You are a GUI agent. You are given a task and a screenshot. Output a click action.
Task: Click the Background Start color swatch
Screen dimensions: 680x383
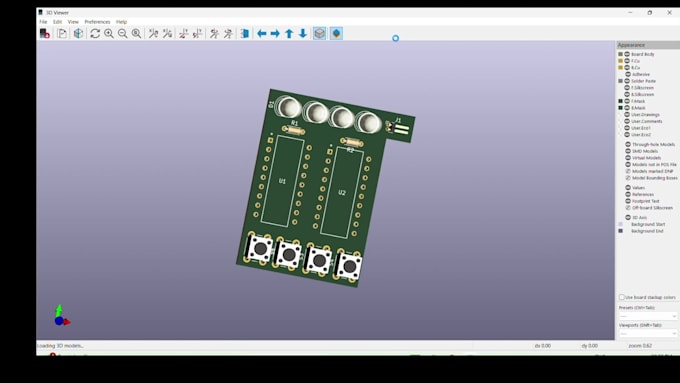(621, 224)
